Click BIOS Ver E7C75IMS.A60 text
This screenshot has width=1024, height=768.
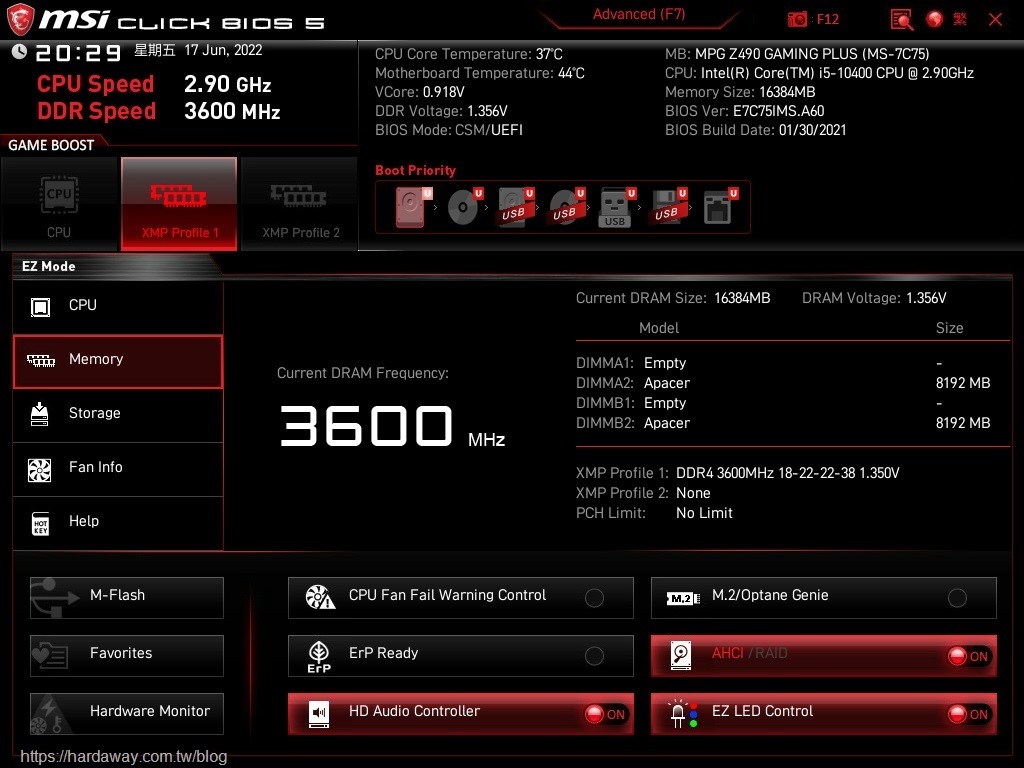(x=744, y=111)
